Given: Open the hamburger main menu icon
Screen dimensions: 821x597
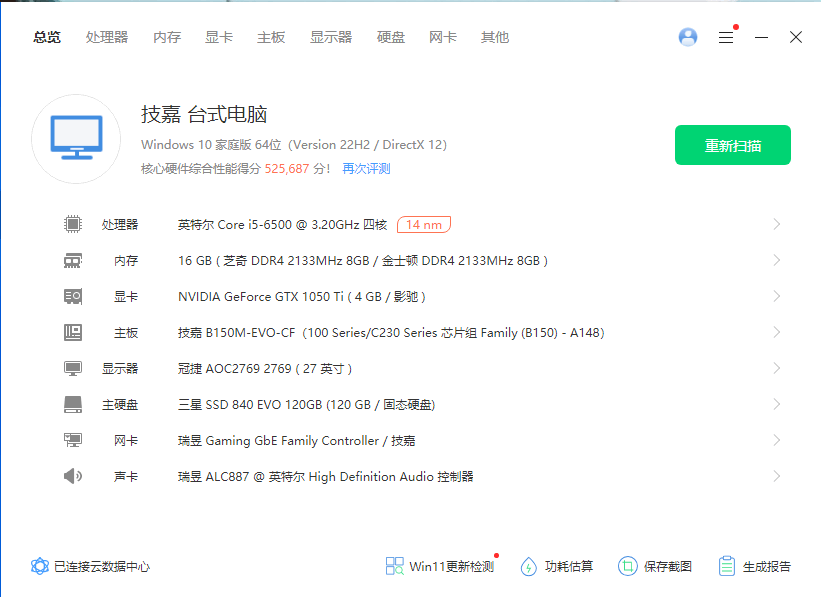Looking at the screenshot, I should tap(726, 37).
